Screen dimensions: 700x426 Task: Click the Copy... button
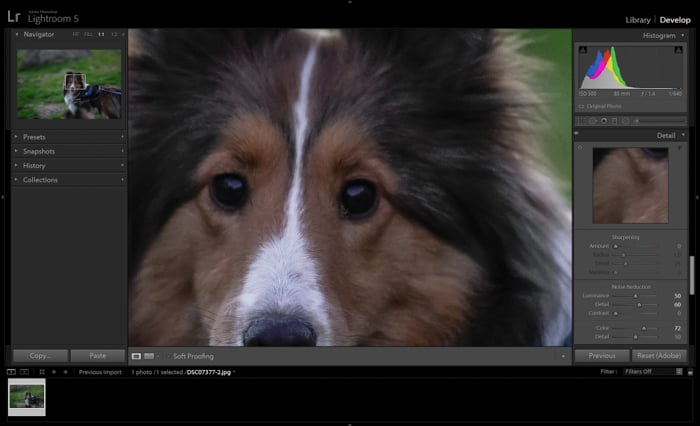tap(41, 356)
